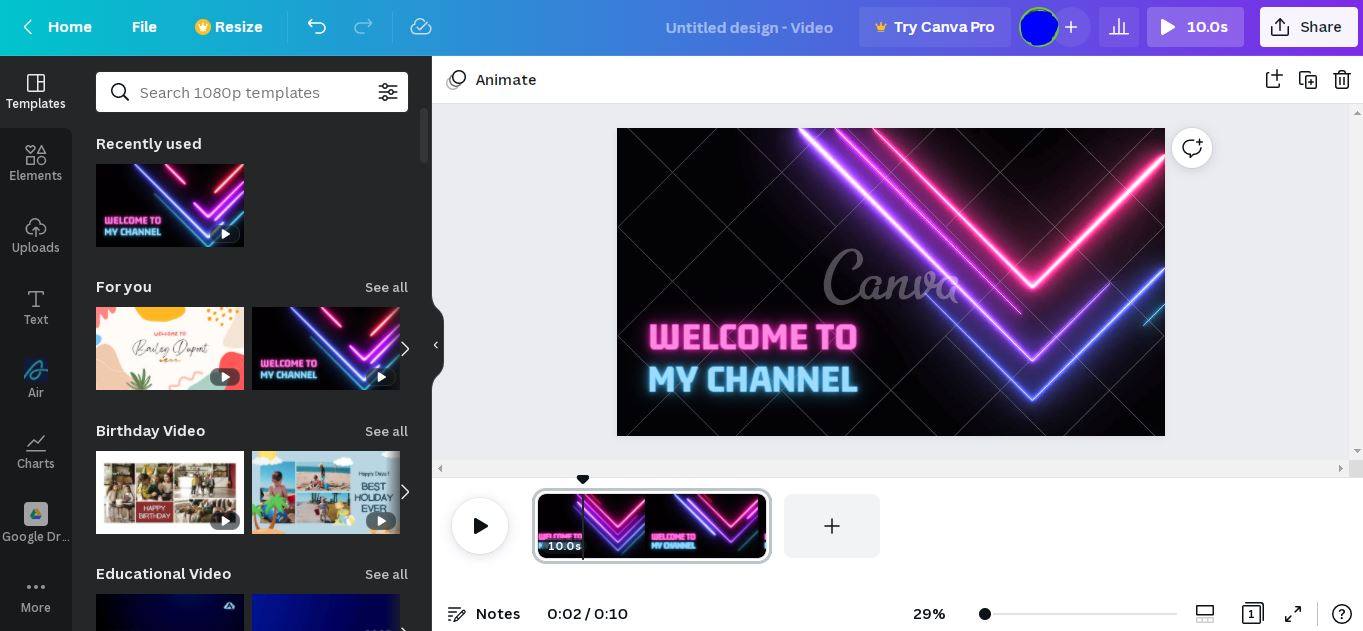The width and height of the screenshot is (1363, 631).
Task: Select the Bailey Dupont pastel template
Action: 170,348
